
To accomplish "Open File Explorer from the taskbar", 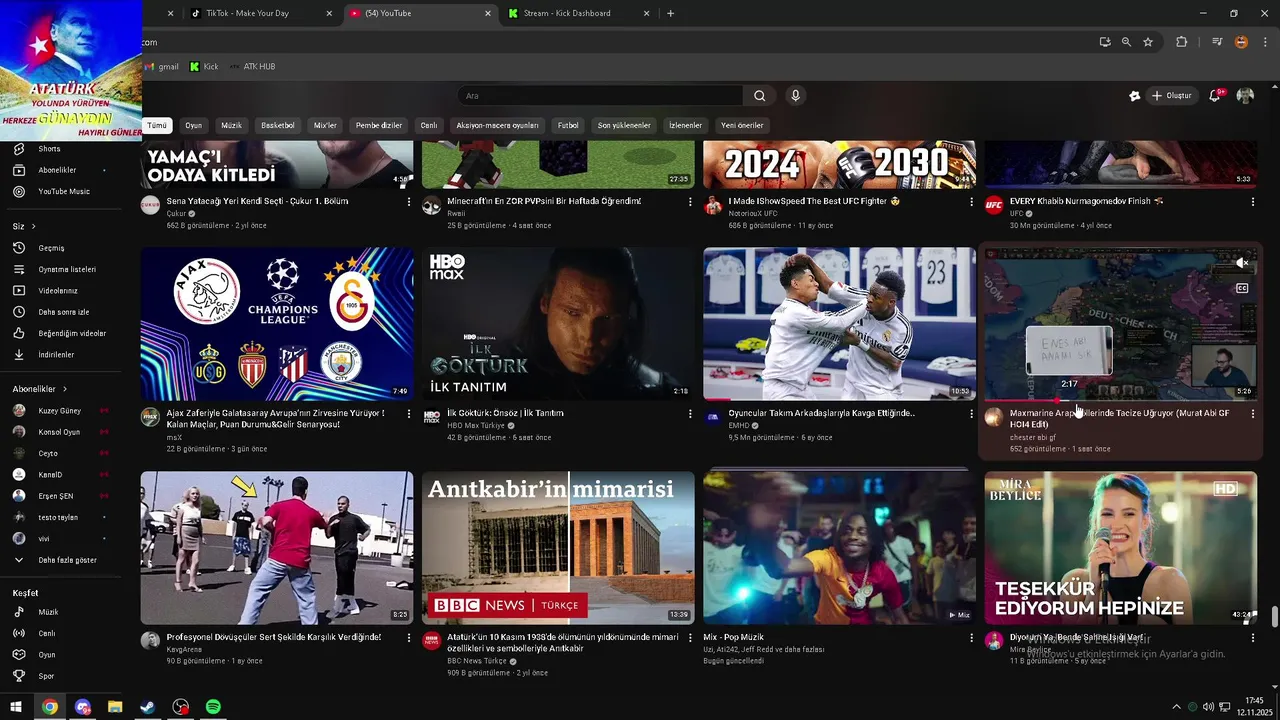I will [115, 707].
